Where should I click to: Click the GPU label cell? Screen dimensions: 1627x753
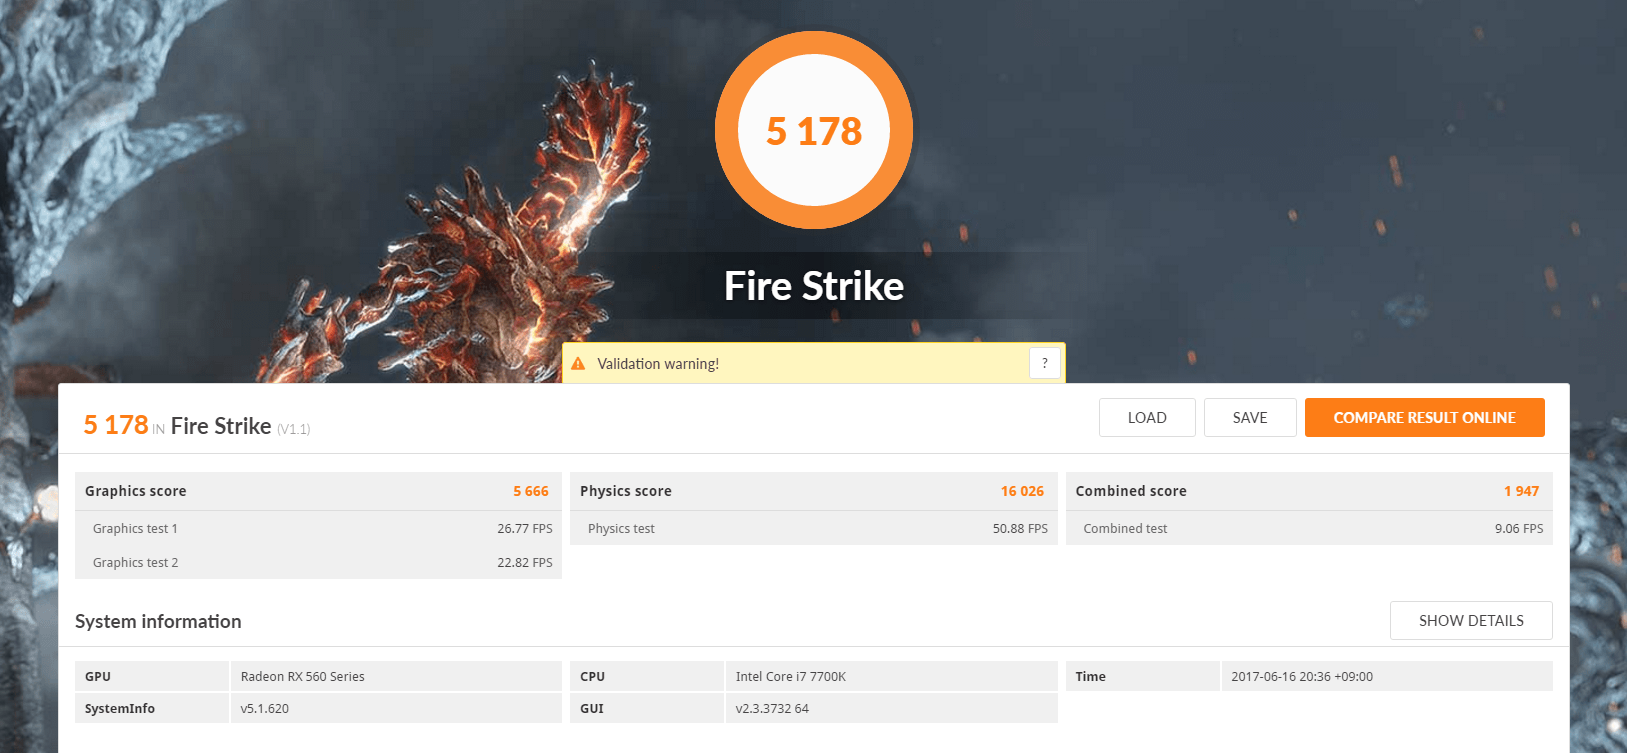[152, 676]
